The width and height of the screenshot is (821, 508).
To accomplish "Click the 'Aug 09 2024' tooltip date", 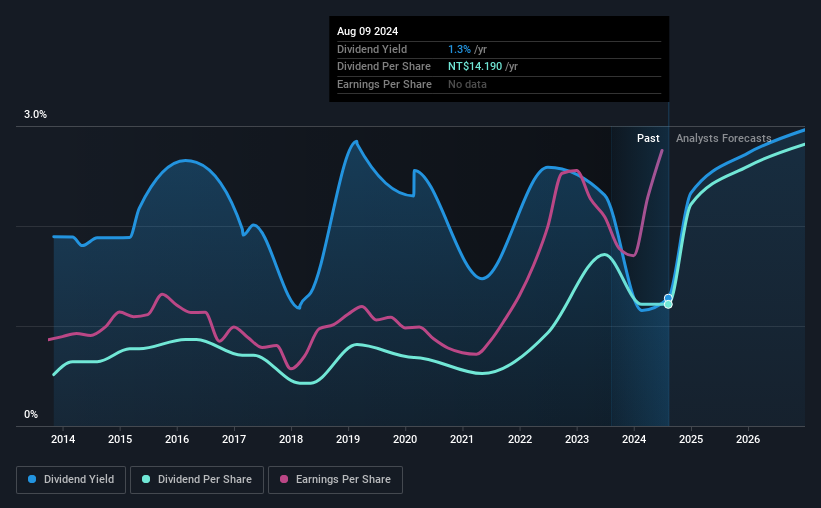I will point(367,31).
